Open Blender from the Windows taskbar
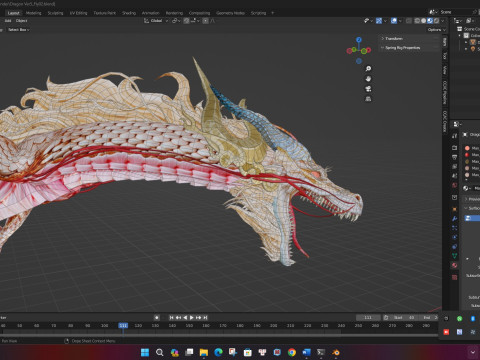This screenshot has width=480, height=360. pyautogui.click(x=336, y=352)
